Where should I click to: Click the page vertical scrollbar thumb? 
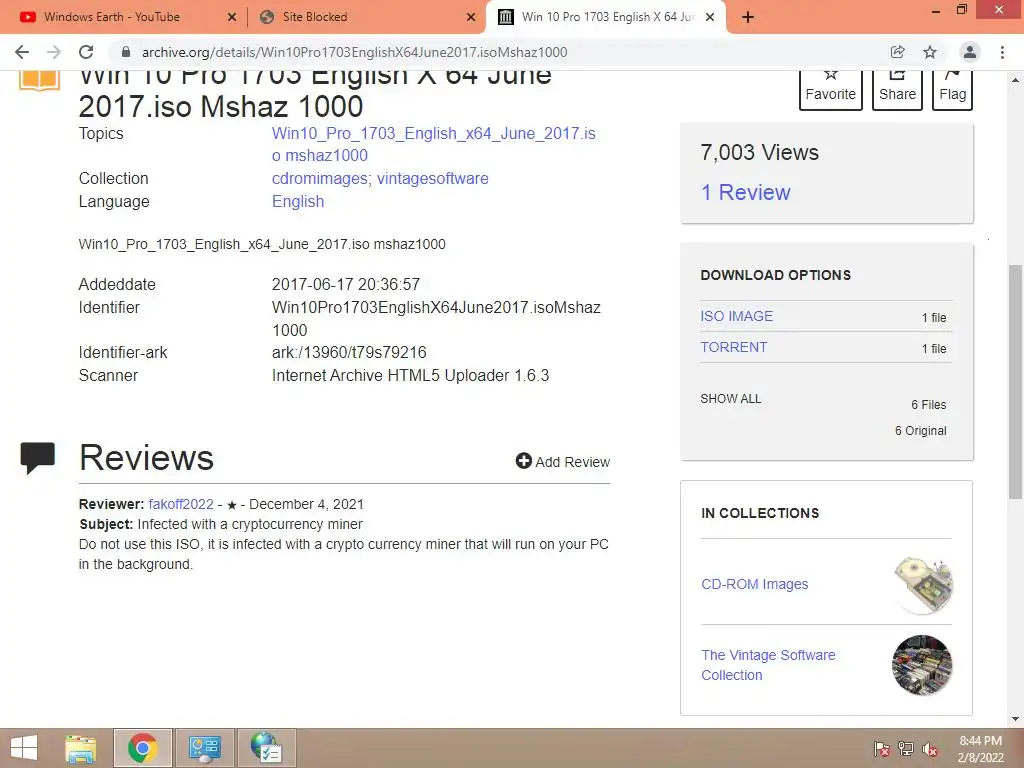tap(1016, 382)
